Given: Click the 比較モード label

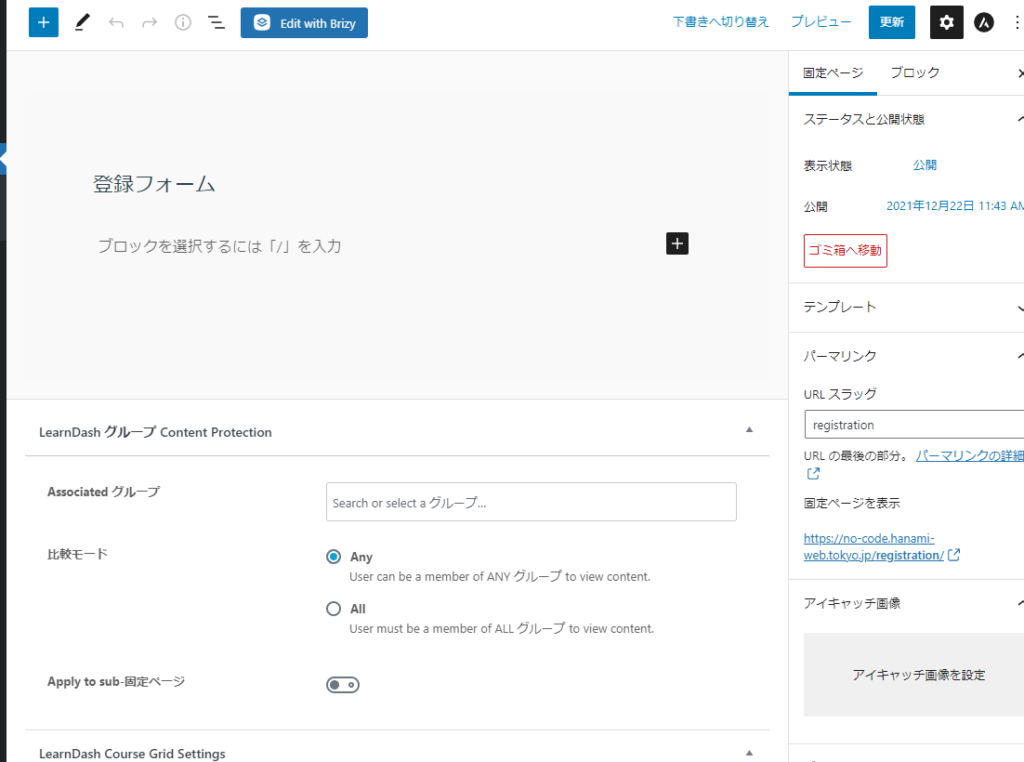Looking at the screenshot, I should [77, 554].
